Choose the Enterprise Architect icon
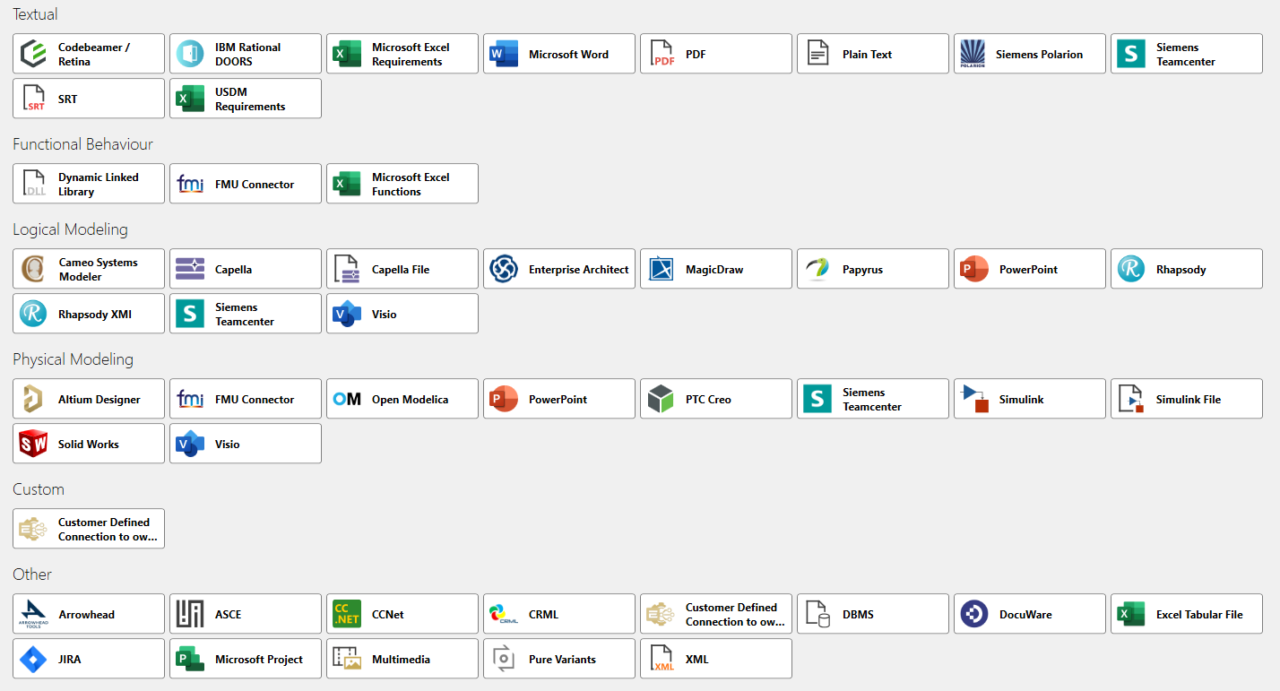This screenshot has height=691, width=1280. tap(503, 269)
